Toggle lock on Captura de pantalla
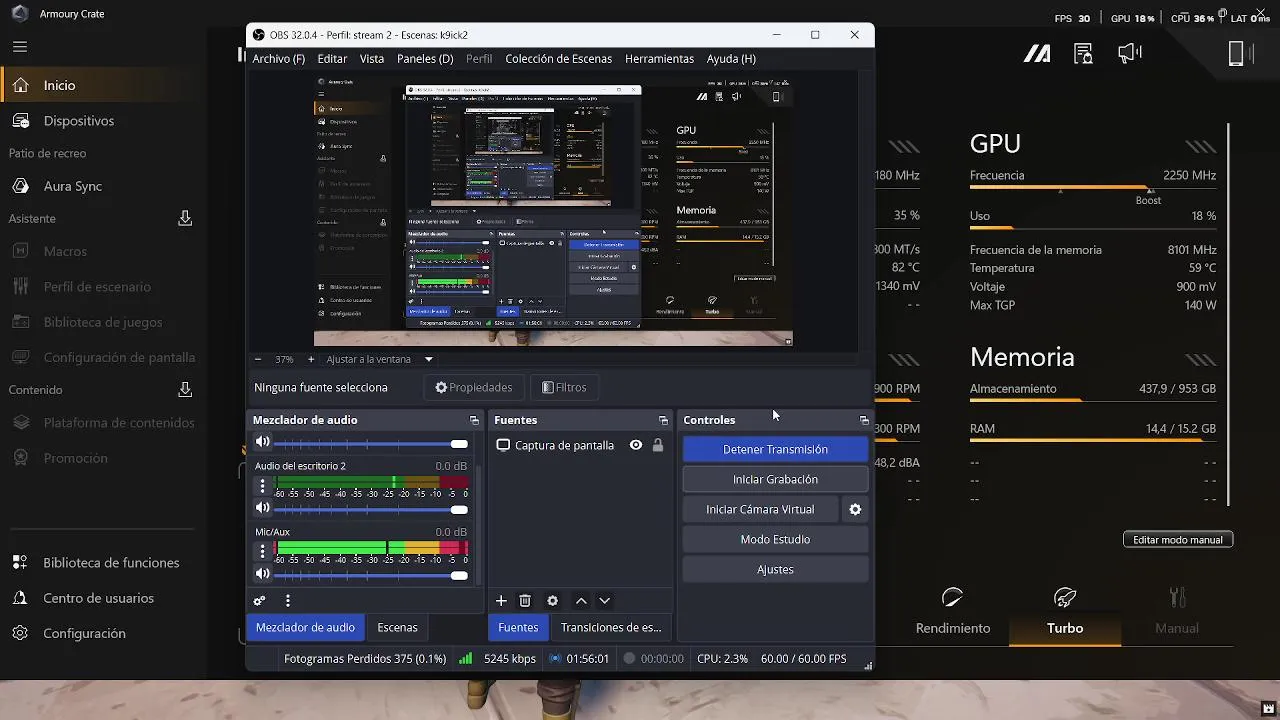 pos(658,445)
